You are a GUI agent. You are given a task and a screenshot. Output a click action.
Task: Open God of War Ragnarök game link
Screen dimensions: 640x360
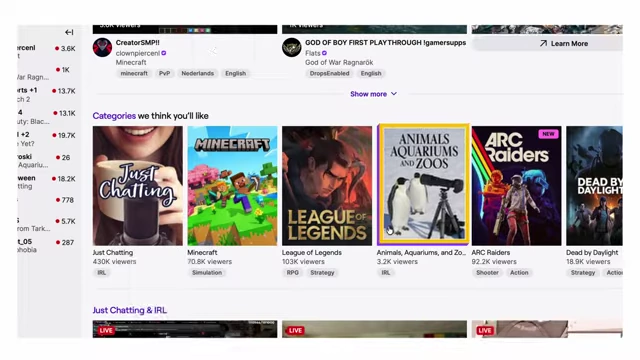[339, 62]
